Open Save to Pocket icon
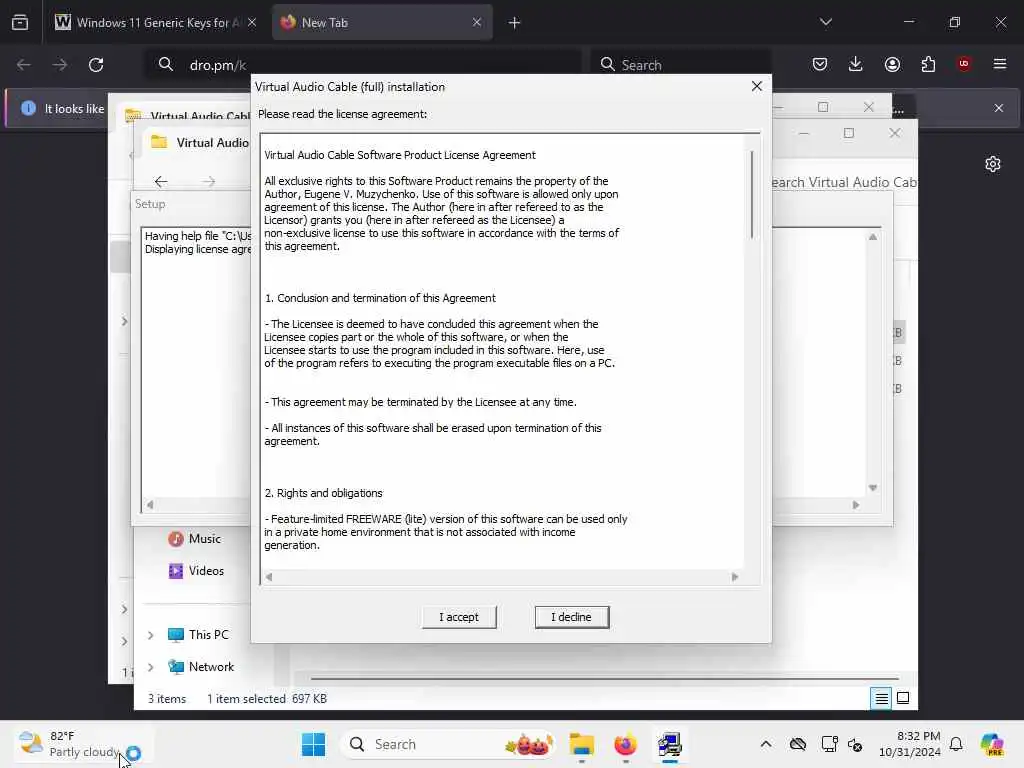 pos(820,64)
